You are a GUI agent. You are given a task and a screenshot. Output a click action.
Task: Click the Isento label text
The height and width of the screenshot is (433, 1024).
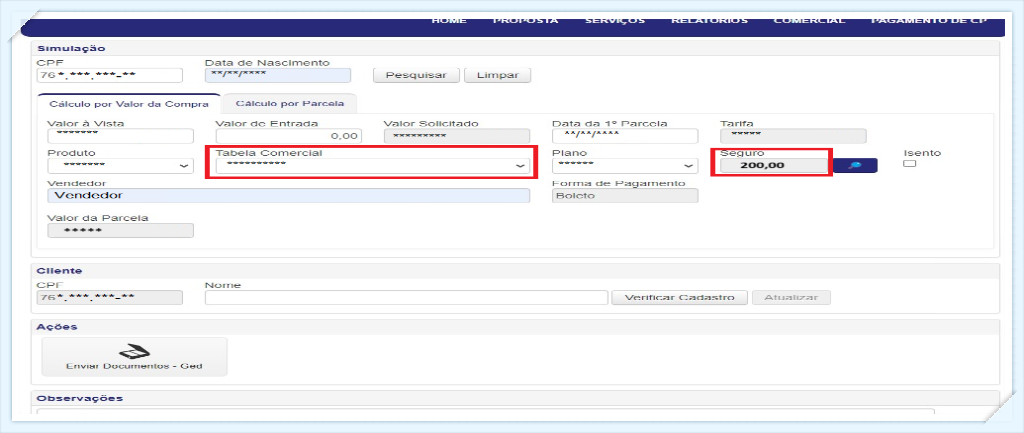click(x=922, y=153)
